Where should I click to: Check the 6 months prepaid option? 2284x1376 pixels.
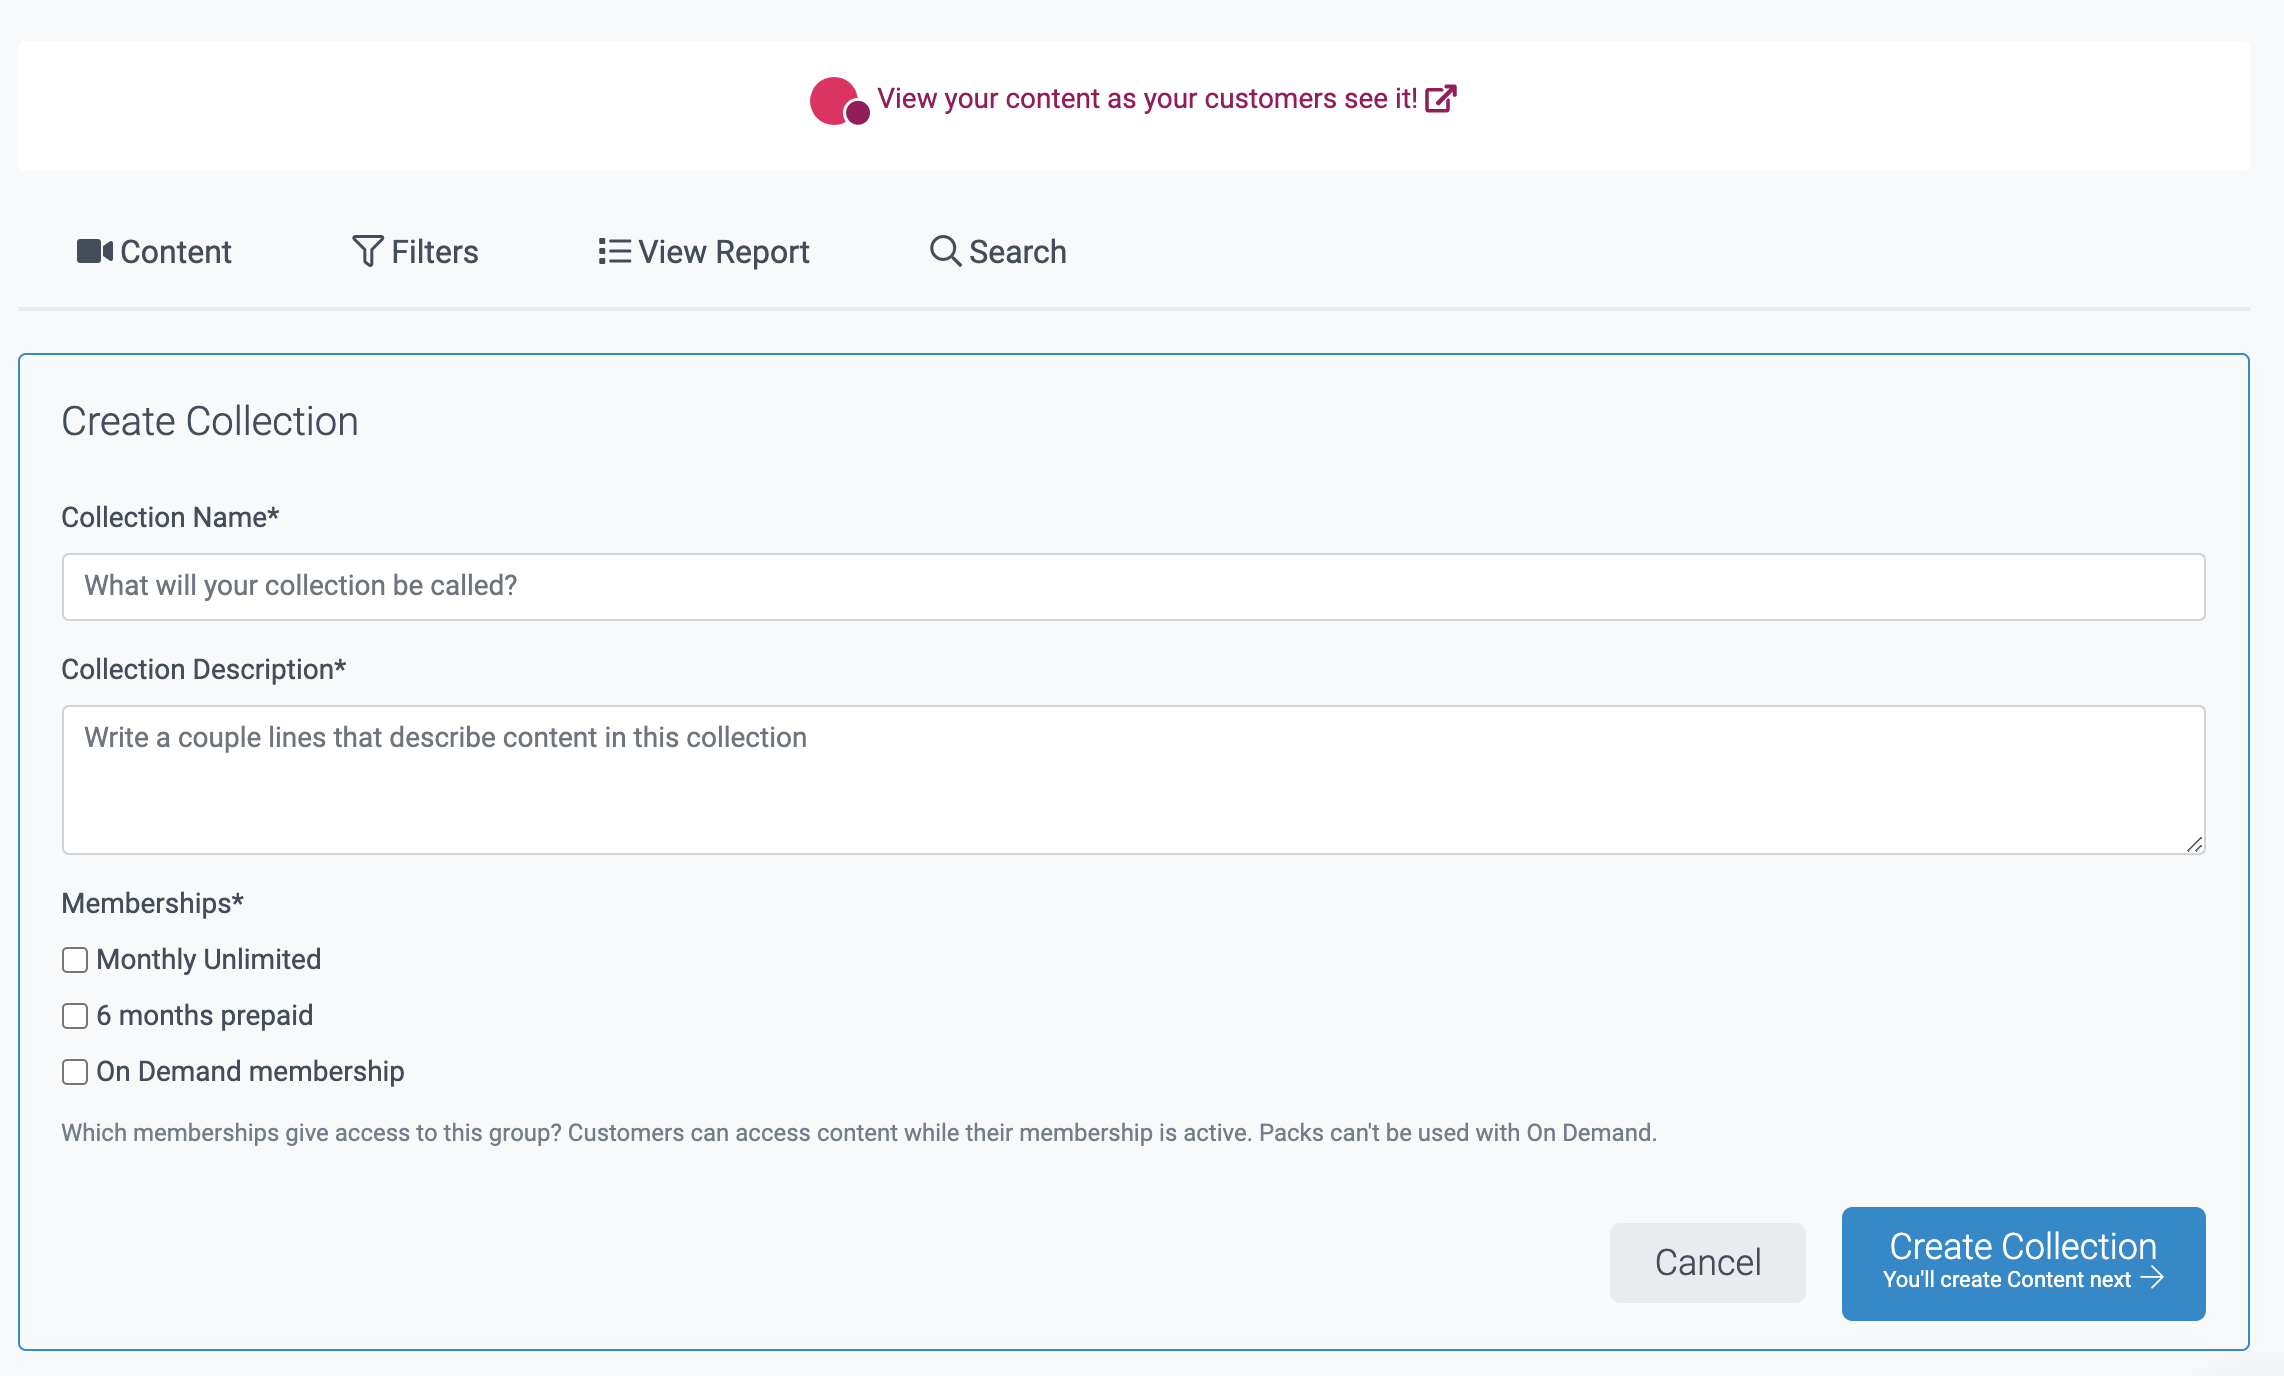click(x=75, y=1016)
